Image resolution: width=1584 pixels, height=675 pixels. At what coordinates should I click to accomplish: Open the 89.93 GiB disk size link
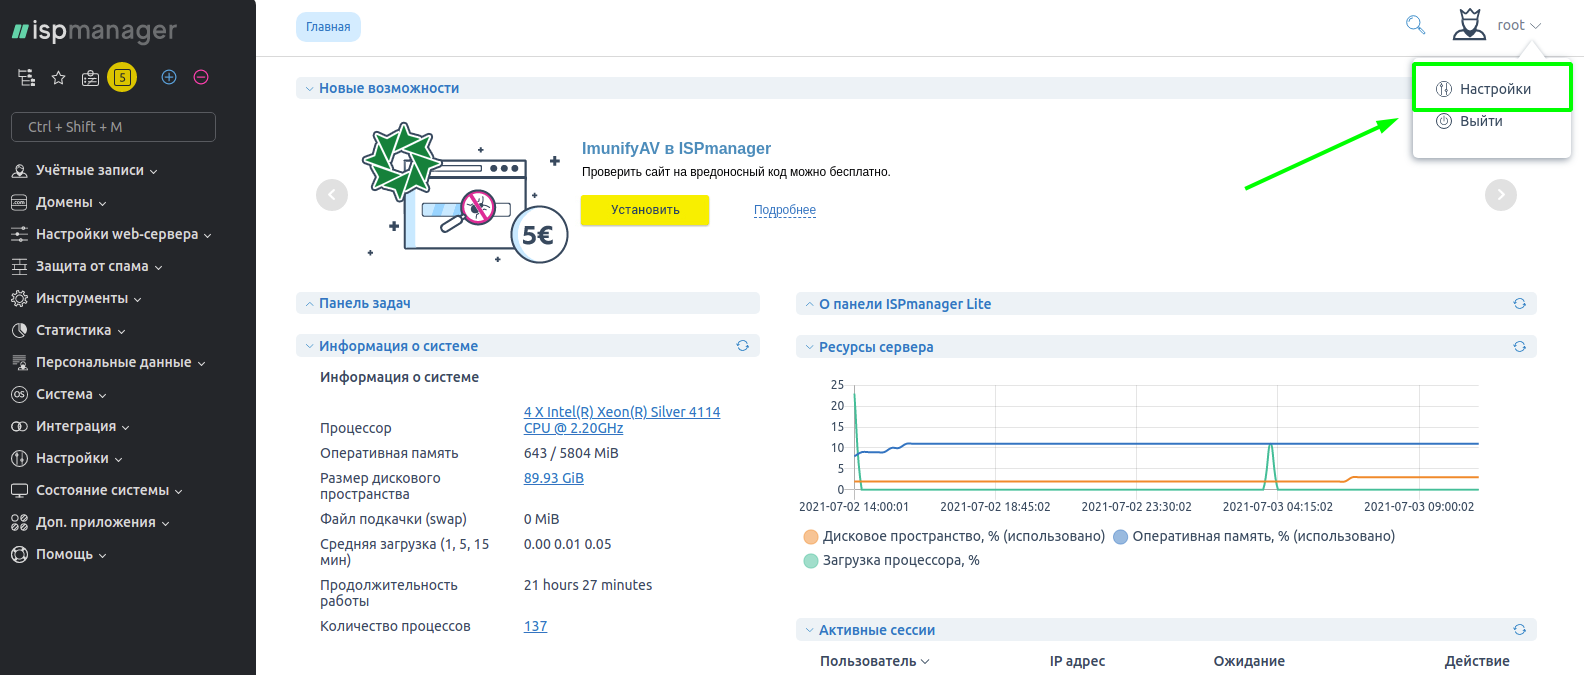click(554, 478)
